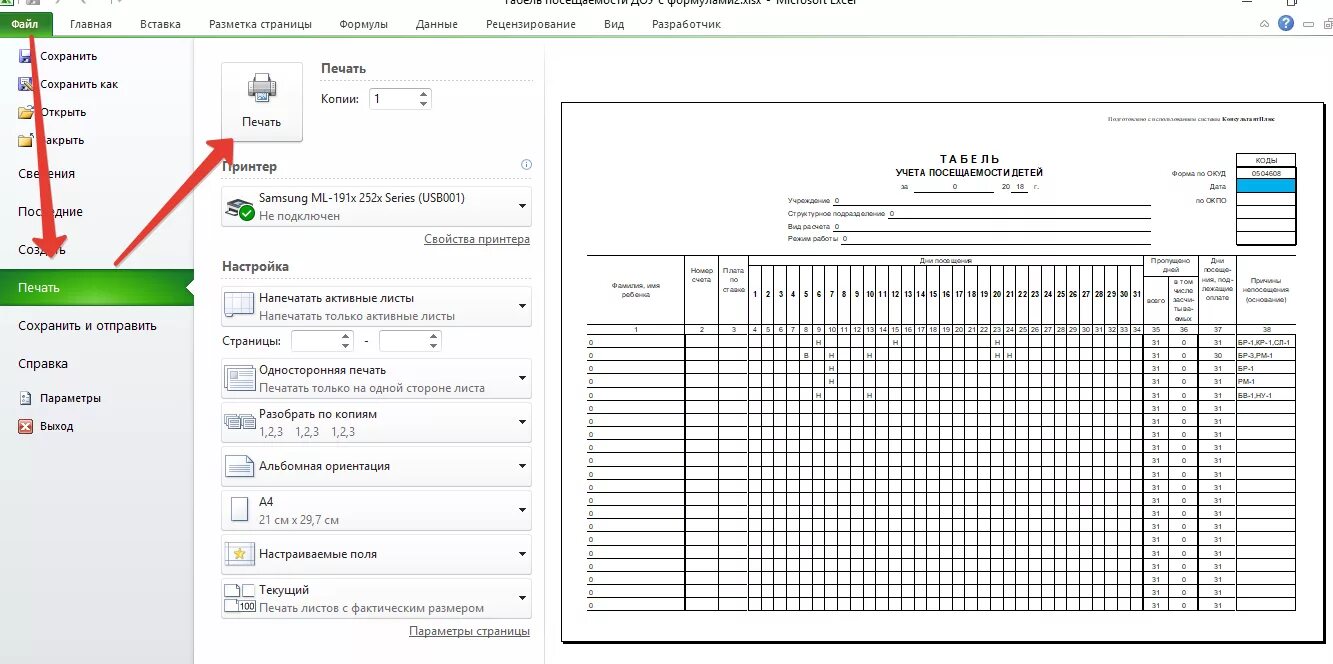The height and width of the screenshot is (664, 1333).
Task: Click the Фамилия, имя ребенка column header
Action: click(635, 290)
